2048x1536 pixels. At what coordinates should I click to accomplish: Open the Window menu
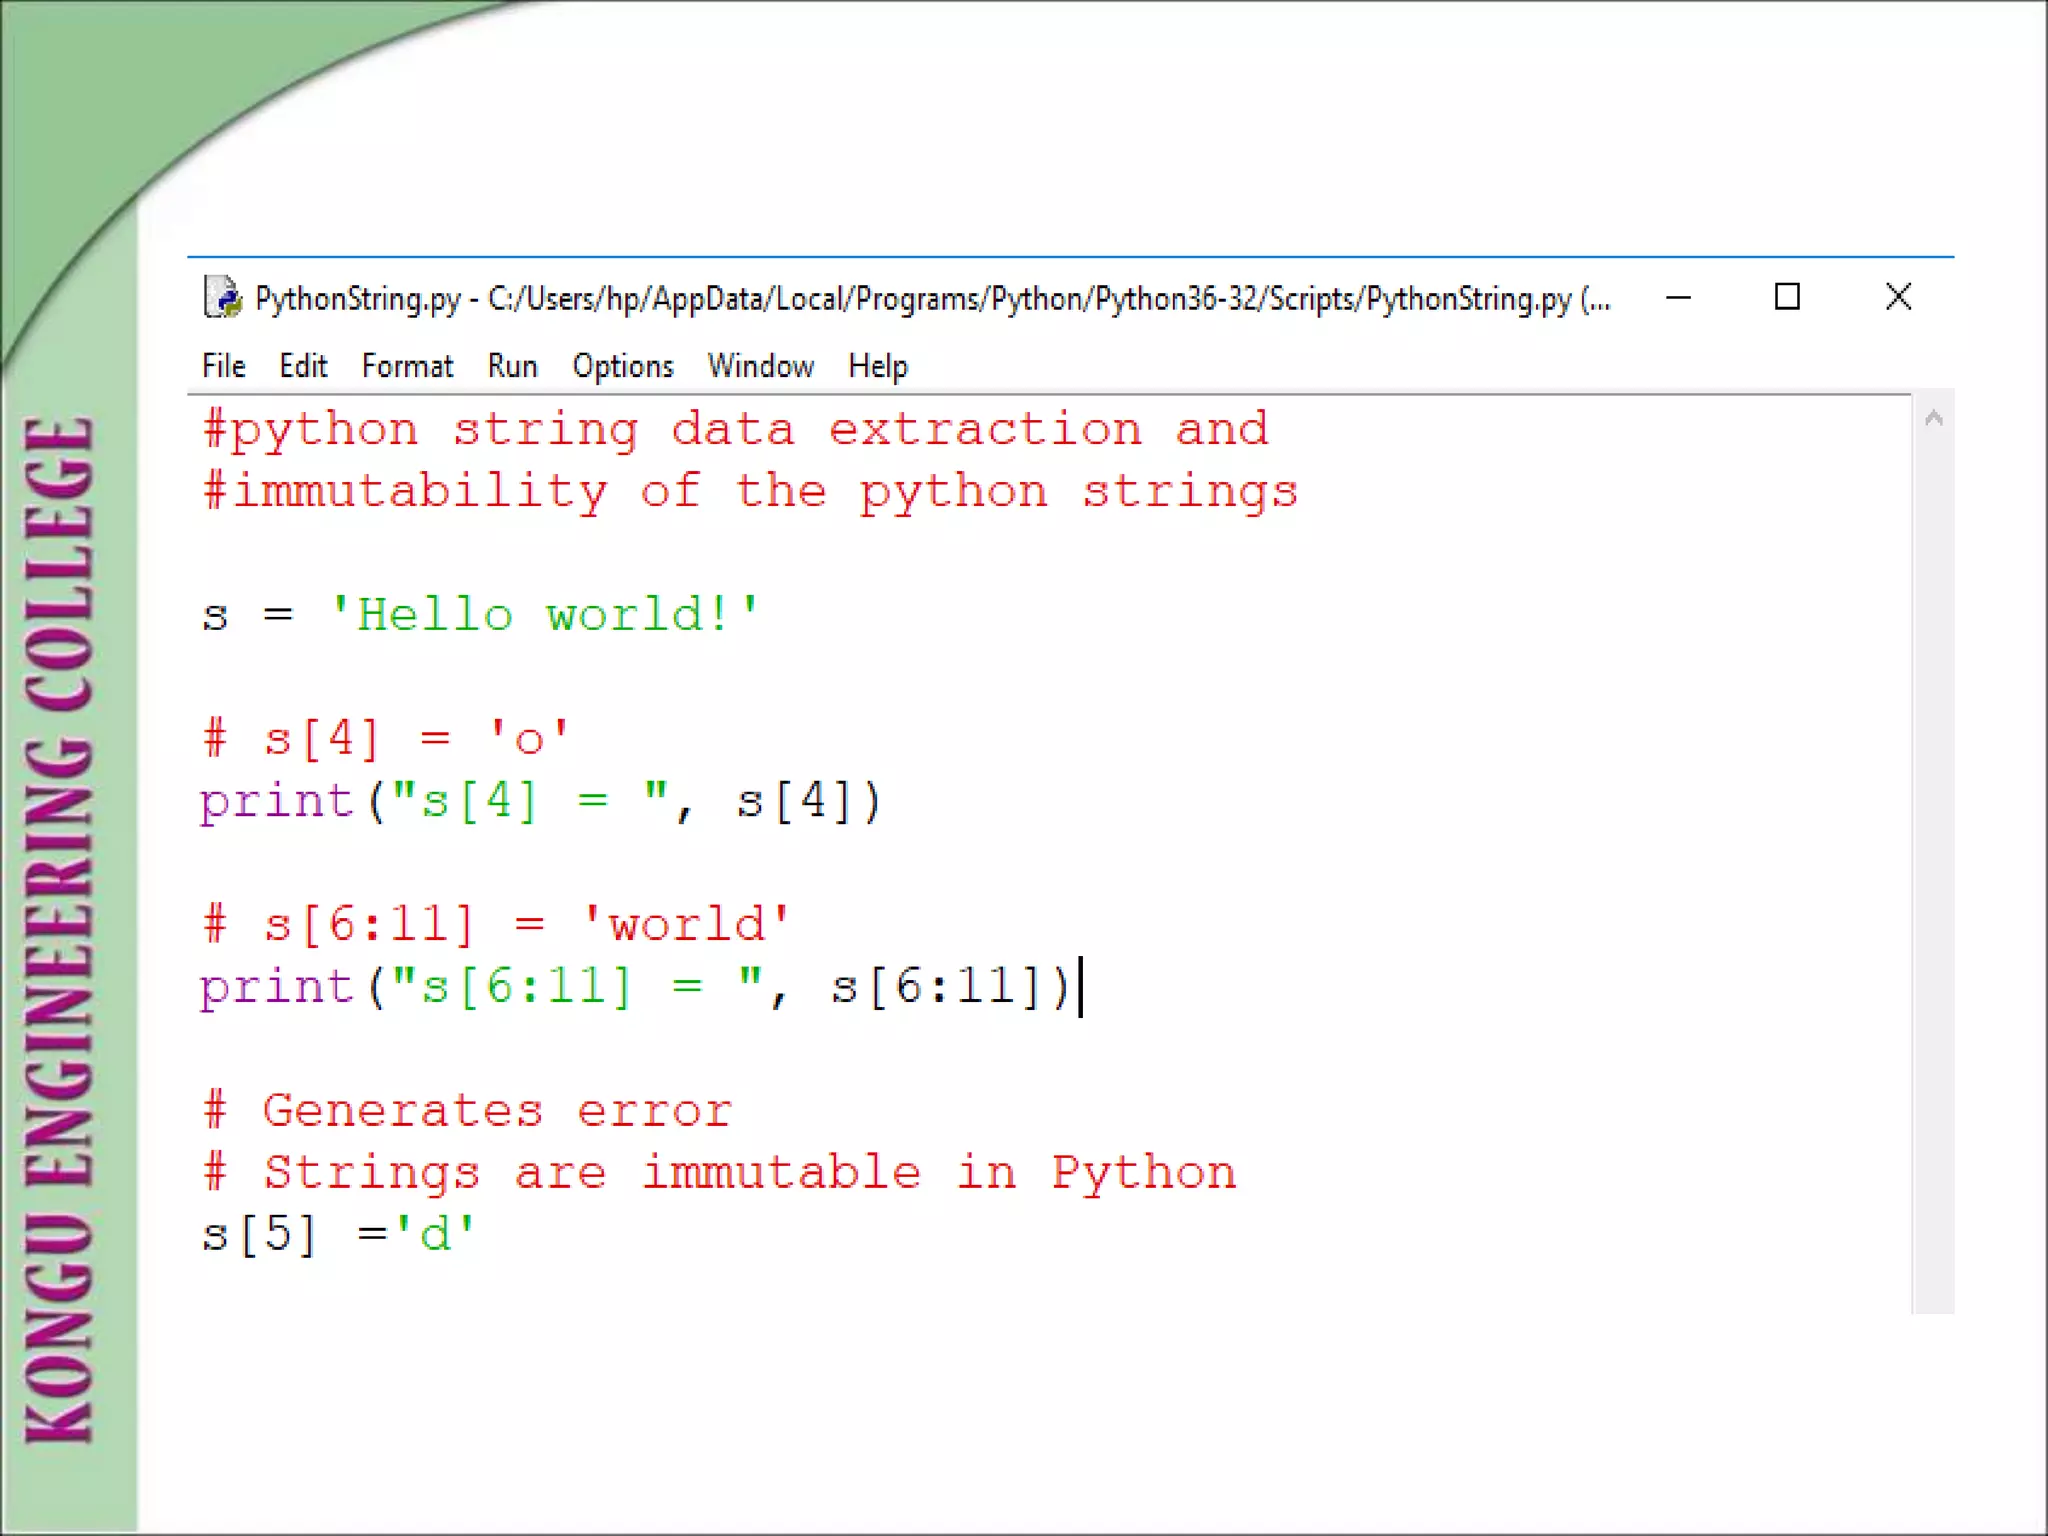tap(760, 366)
